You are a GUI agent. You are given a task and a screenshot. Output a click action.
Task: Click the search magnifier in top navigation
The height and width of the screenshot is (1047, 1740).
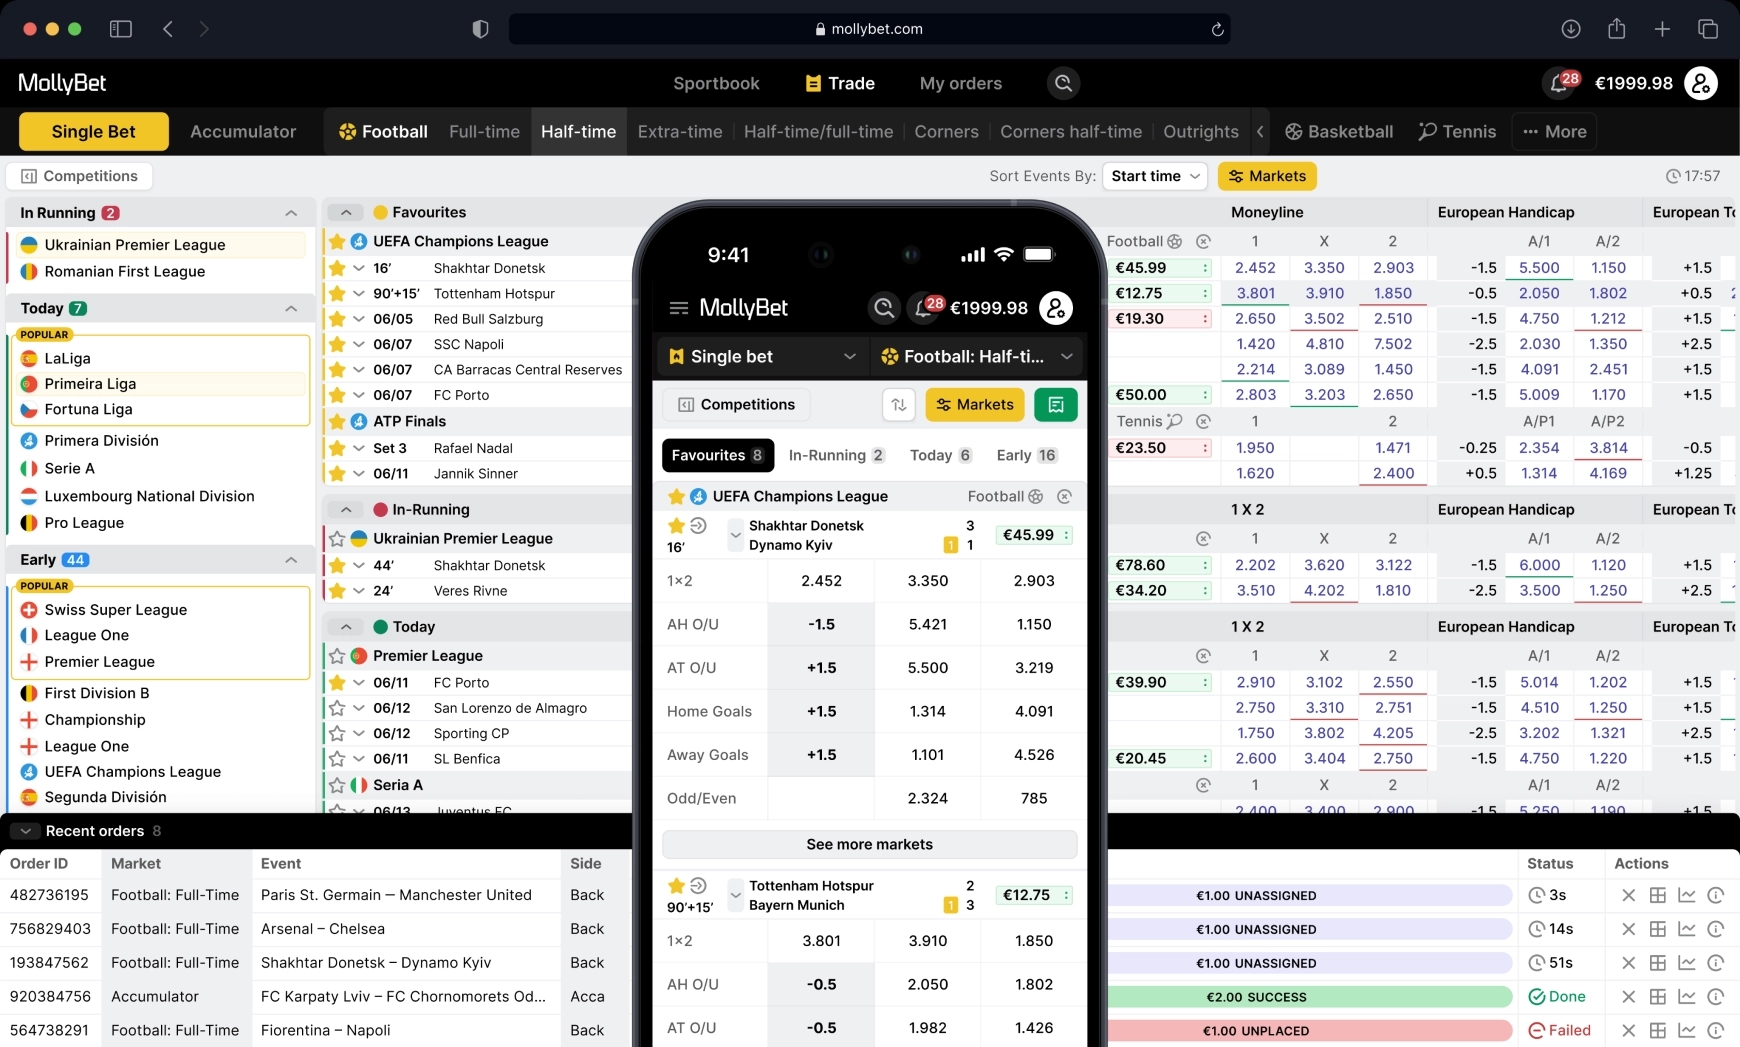tap(1063, 84)
